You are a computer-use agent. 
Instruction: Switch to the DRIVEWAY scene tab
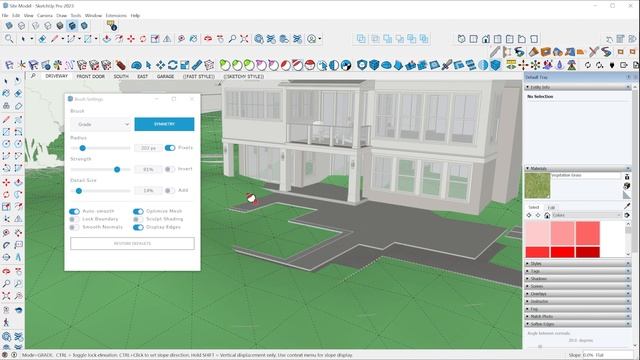pyautogui.click(x=57, y=76)
